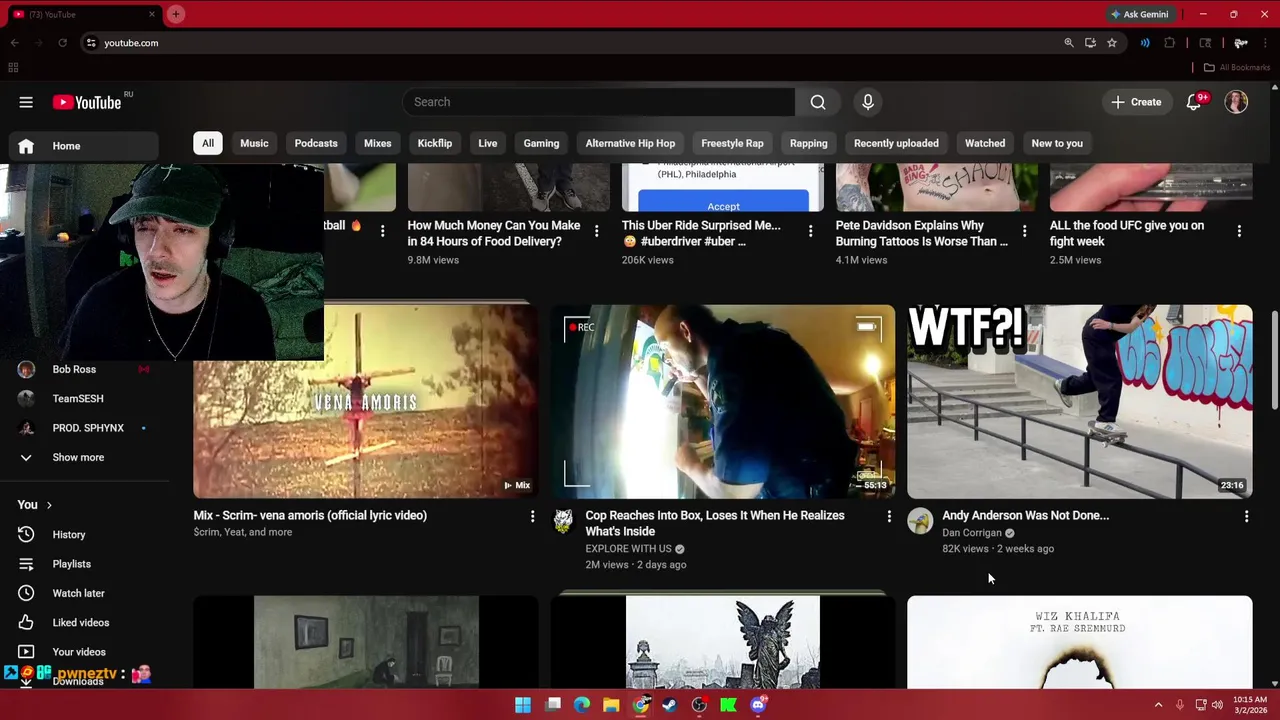Play Cop Reaches Into Box thumbnail
Viewport: 1280px width, 720px height.
pos(722,401)
